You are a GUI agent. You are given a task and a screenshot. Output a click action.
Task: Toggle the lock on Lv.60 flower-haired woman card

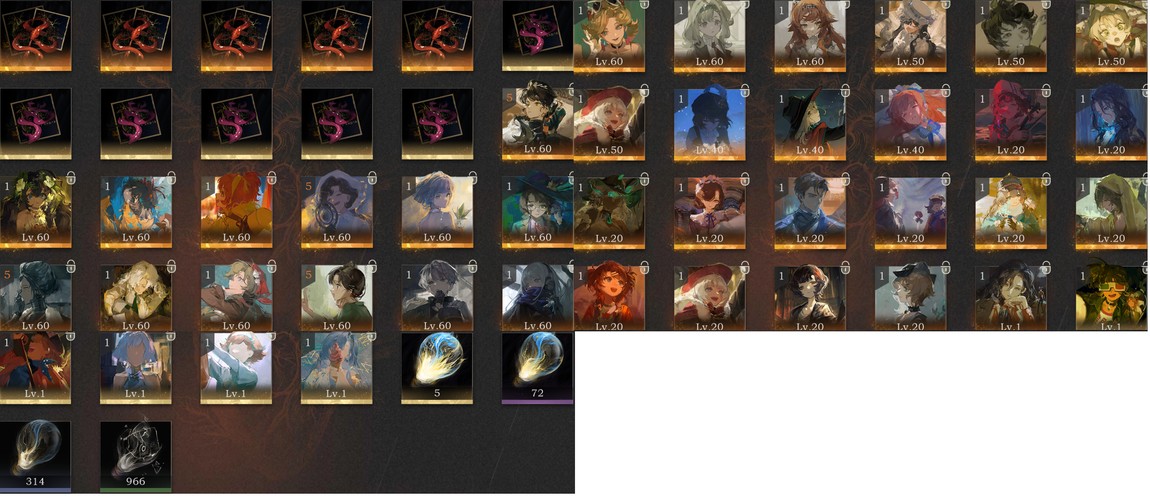tap(70, 177)
